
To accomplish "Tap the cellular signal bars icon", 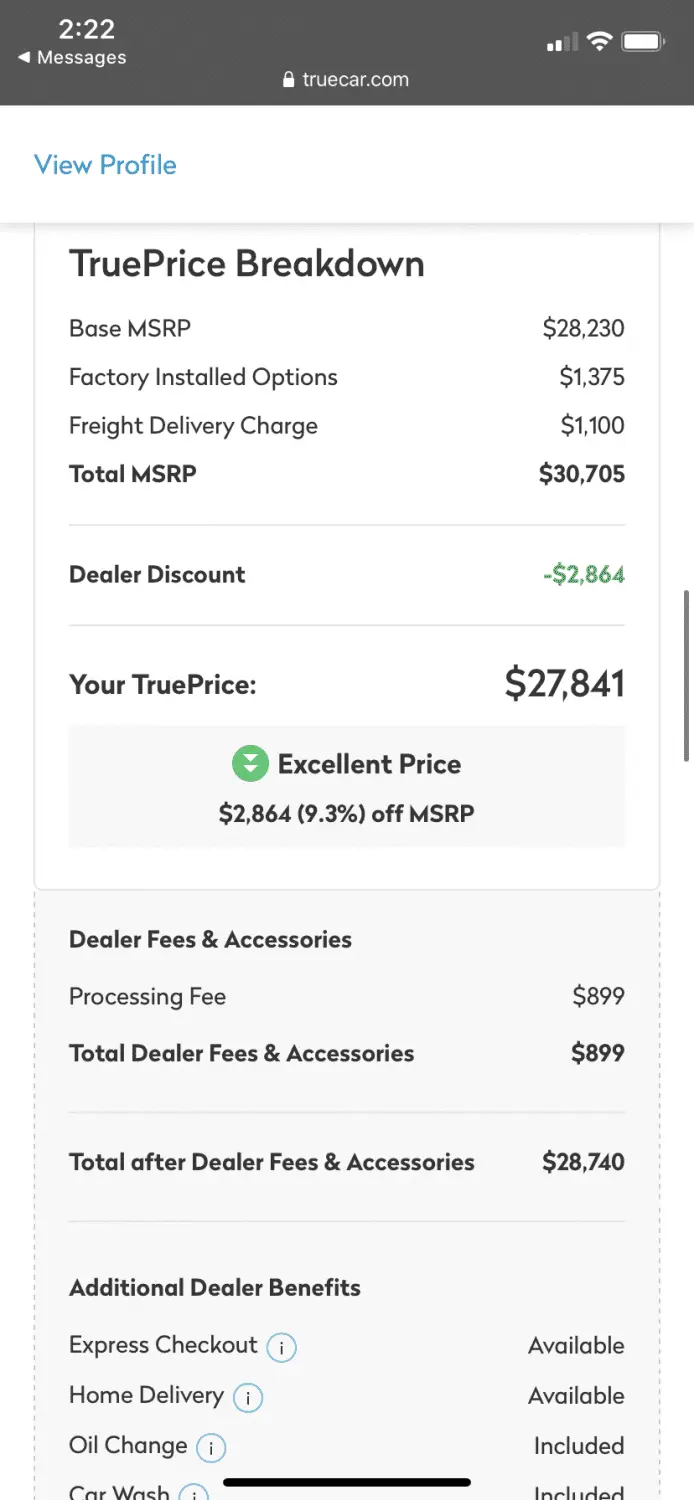I will [562, 43].
